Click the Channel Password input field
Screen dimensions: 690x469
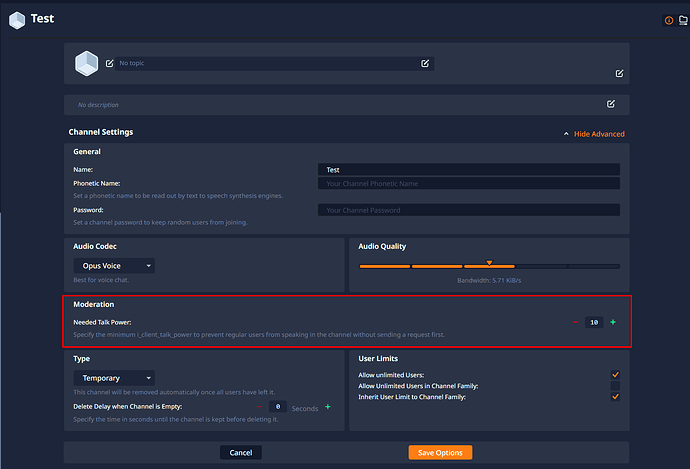[468, 210]
